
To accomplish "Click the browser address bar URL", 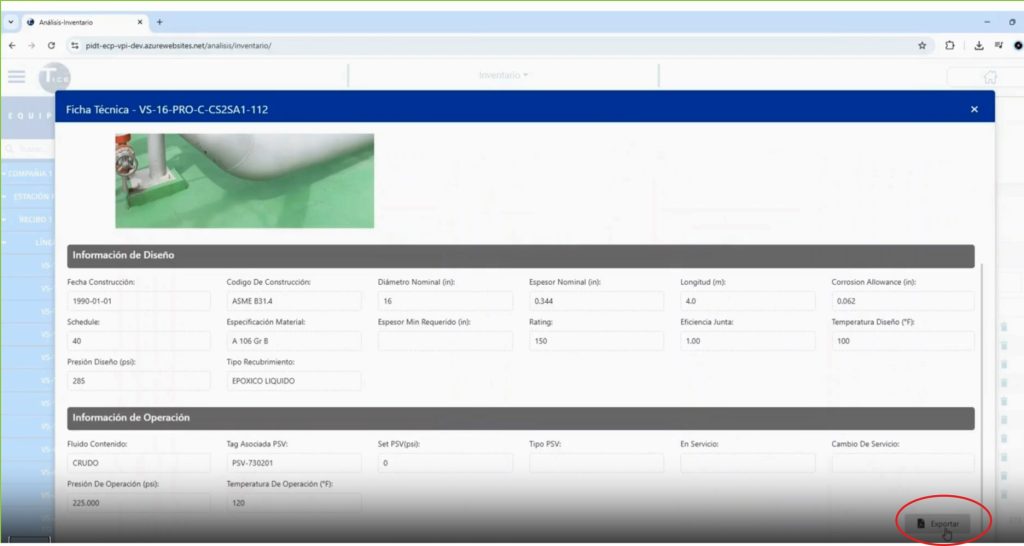I will click(180, 45).
